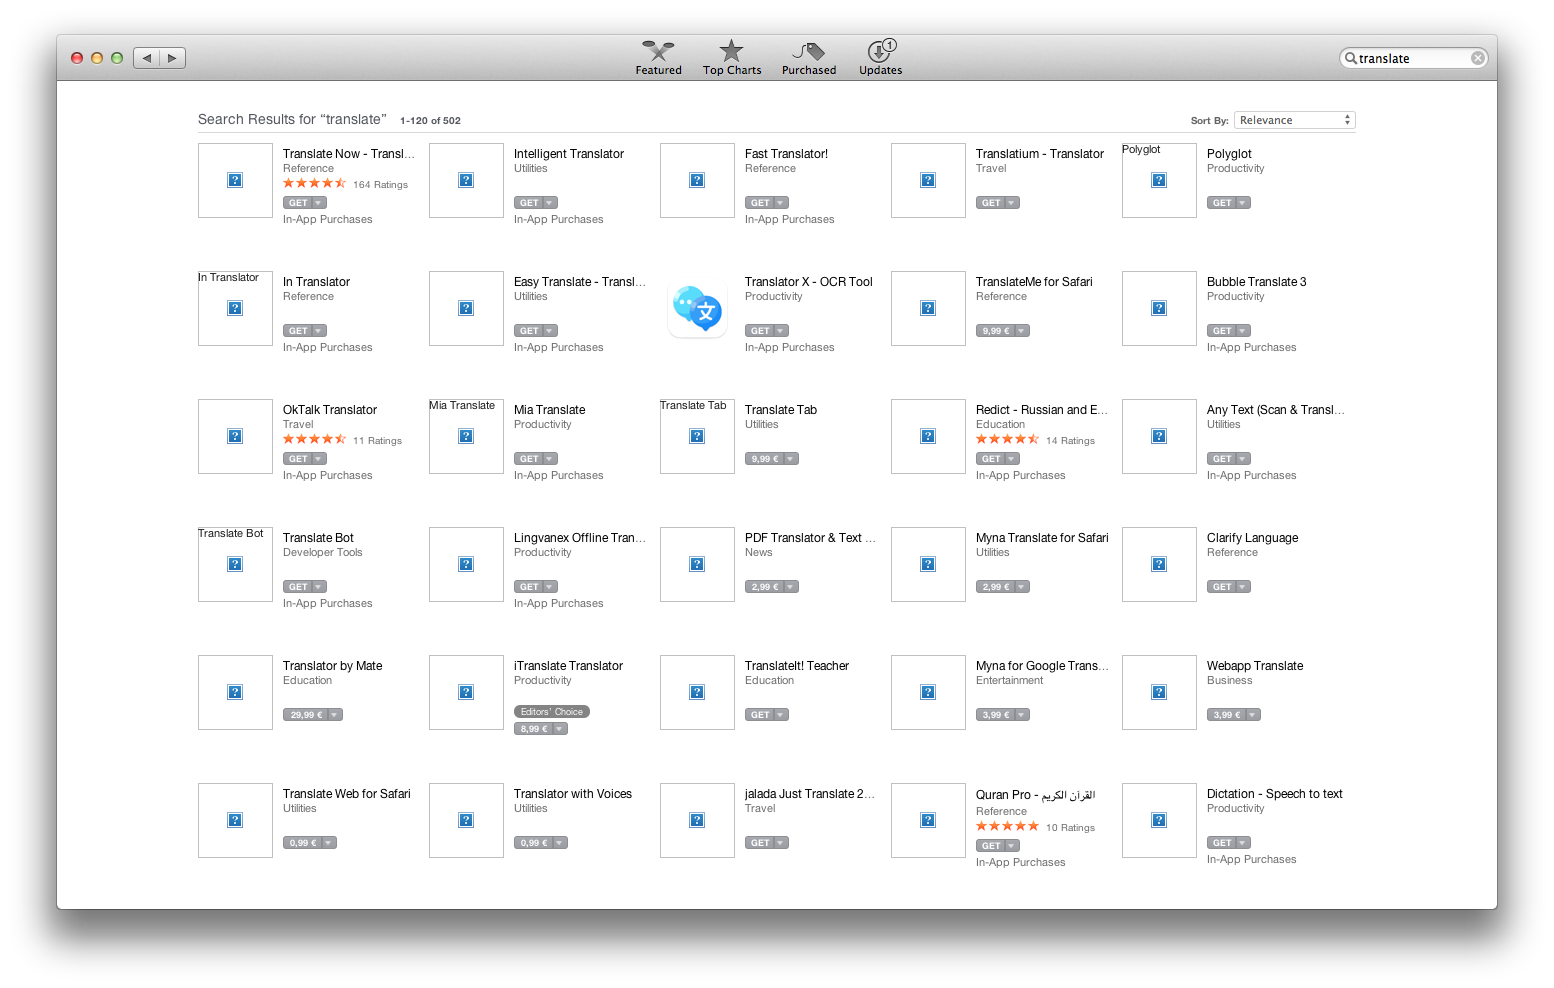Expand arrow next to Webapp Translate price
This screenshot has width=1554, height=988.
click(1254, 715)
